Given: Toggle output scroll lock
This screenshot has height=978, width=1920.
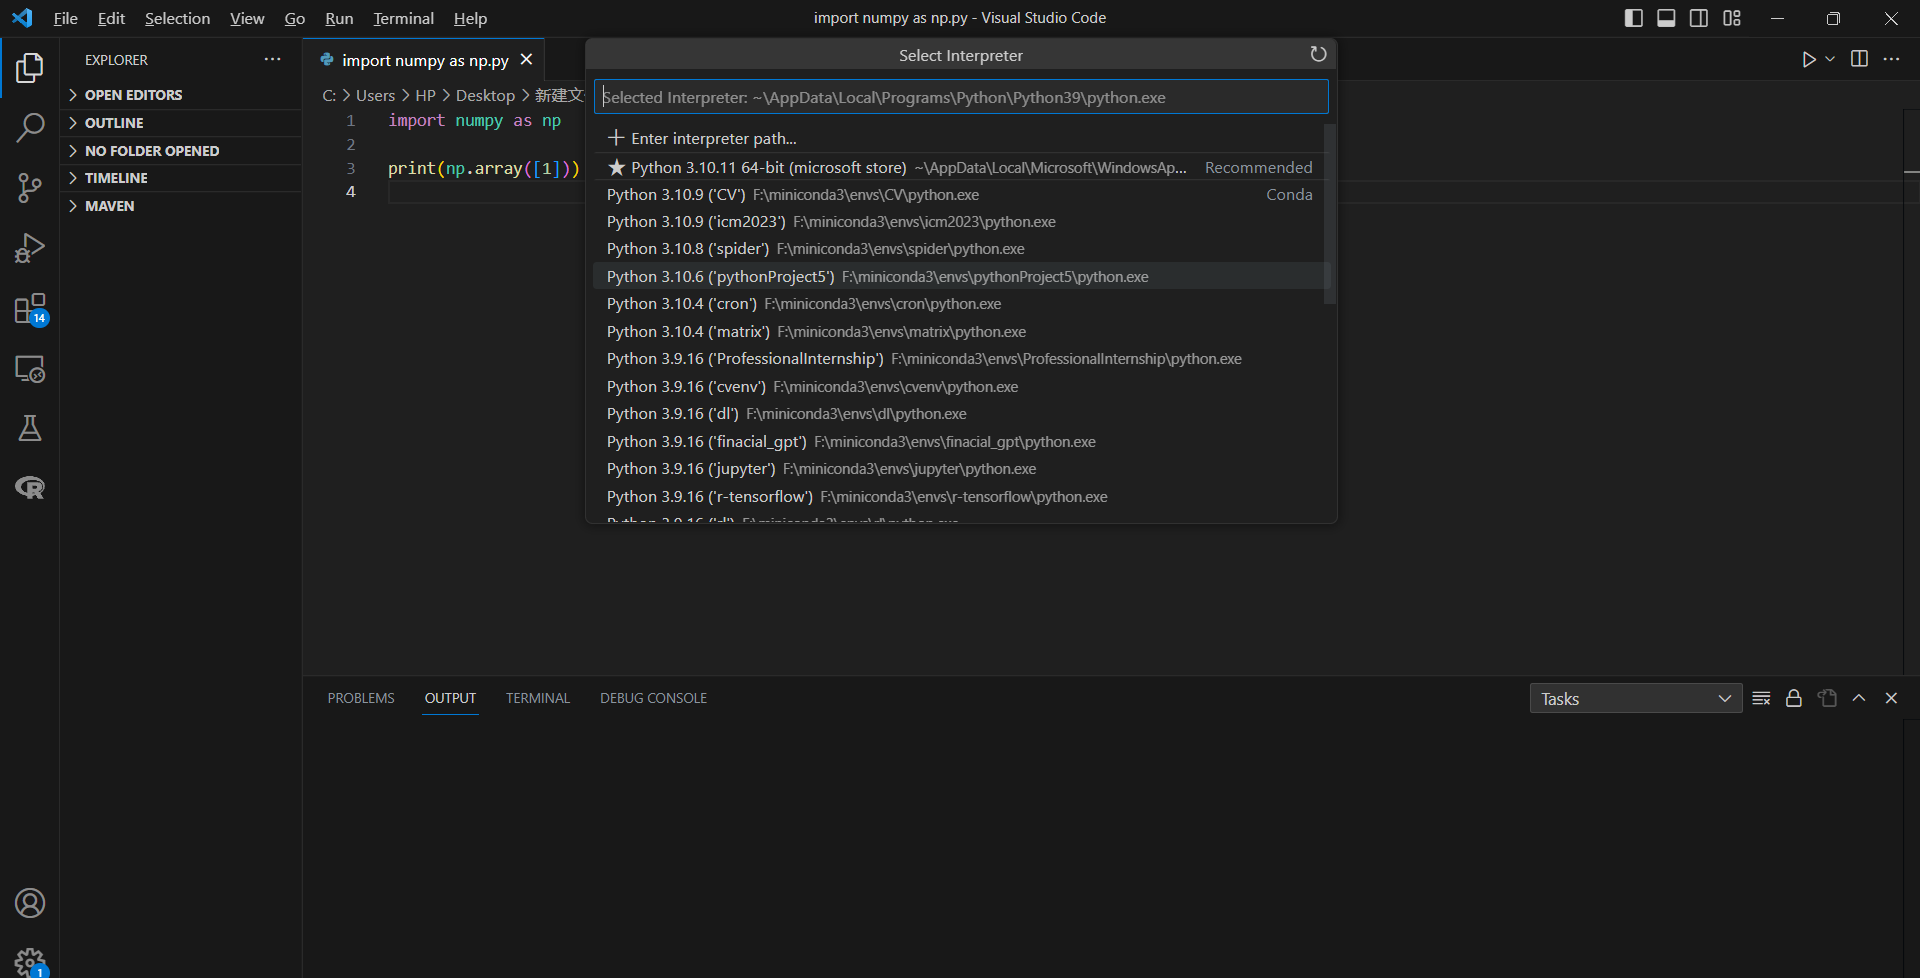Looking at the screenshot, I should [x=1794, y=698].
